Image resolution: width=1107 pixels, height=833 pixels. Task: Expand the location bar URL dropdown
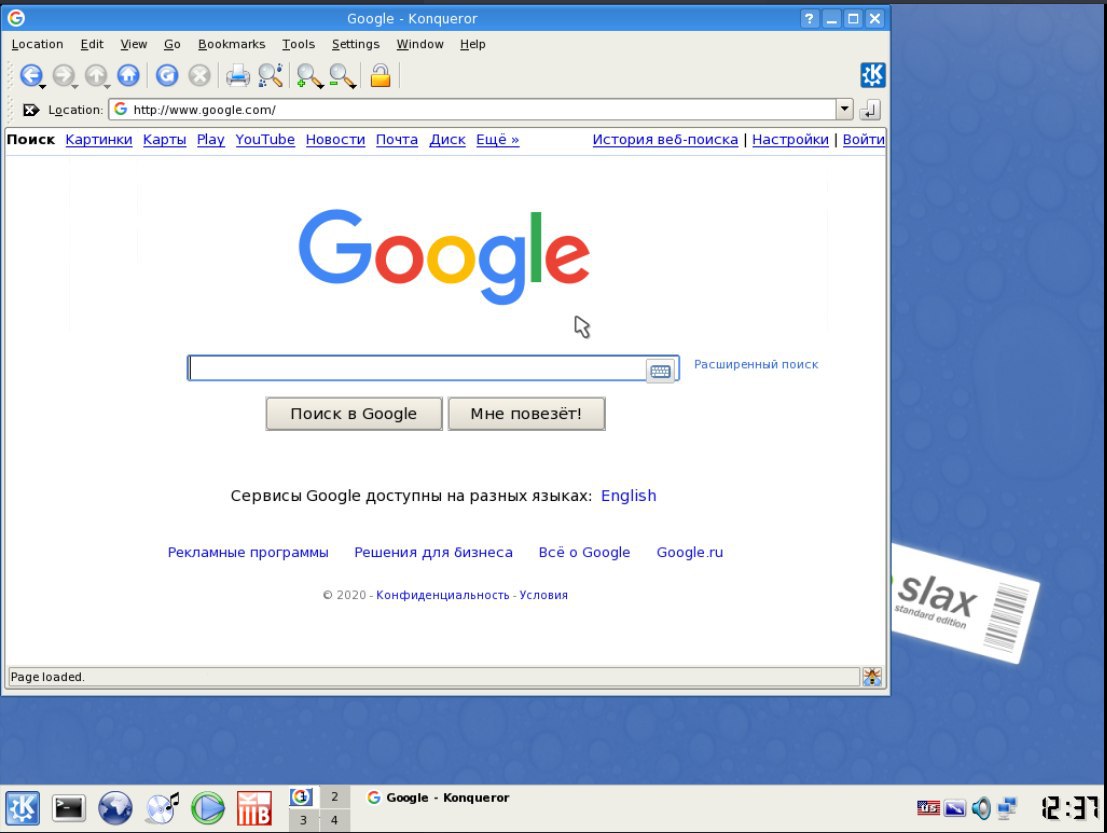[844, 109]
